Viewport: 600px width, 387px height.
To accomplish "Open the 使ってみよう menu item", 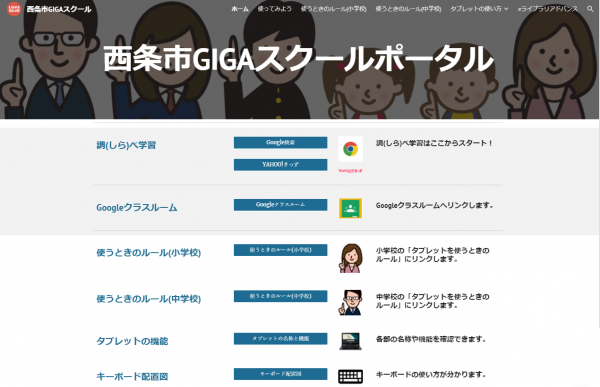I will (x=274, y=9).
